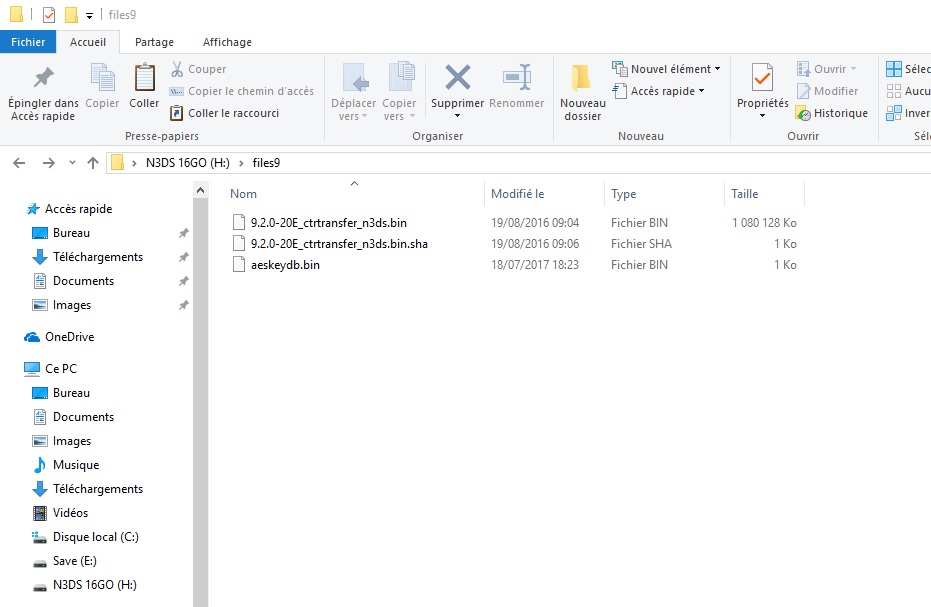
Task: Open the Affichage ribbon tab
Action: point(227,42)
